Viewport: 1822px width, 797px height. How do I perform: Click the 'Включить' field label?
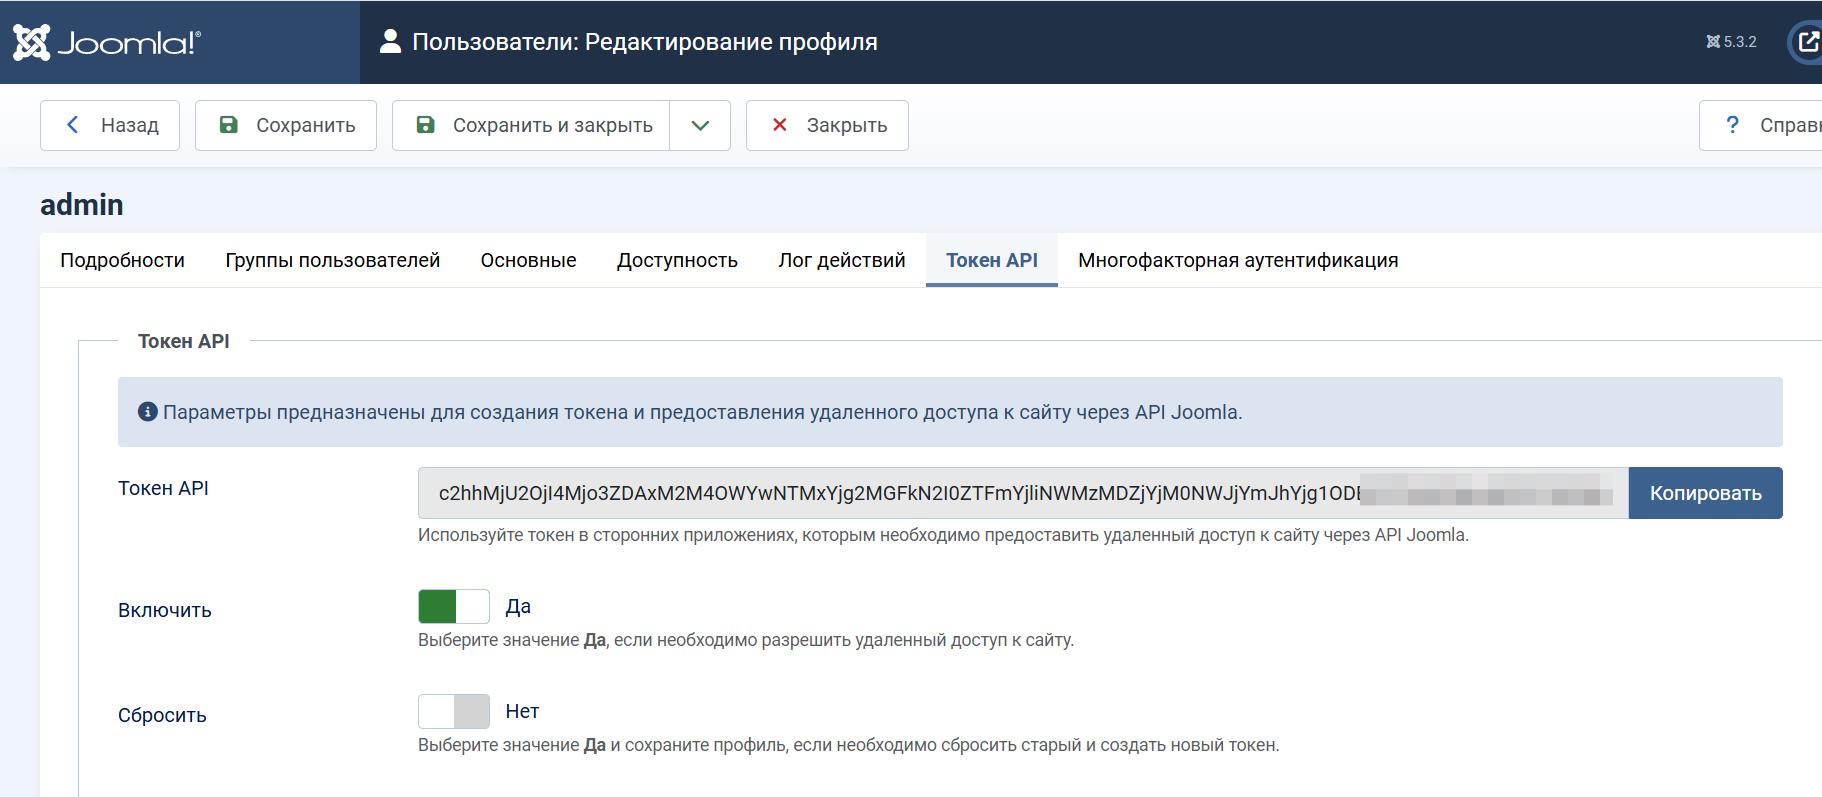click(x=165, y=610)
